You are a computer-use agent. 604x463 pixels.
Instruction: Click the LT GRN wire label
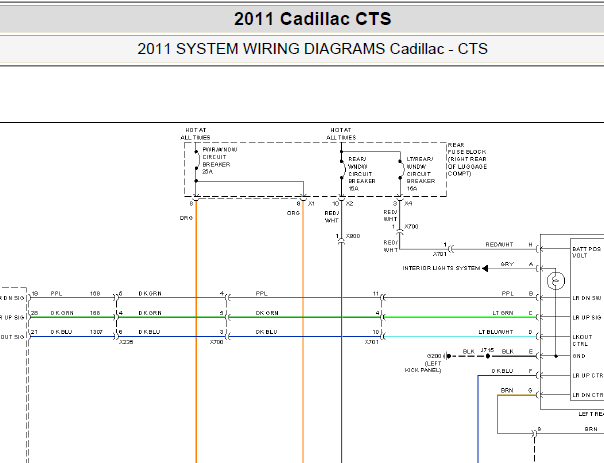point(503,313)
